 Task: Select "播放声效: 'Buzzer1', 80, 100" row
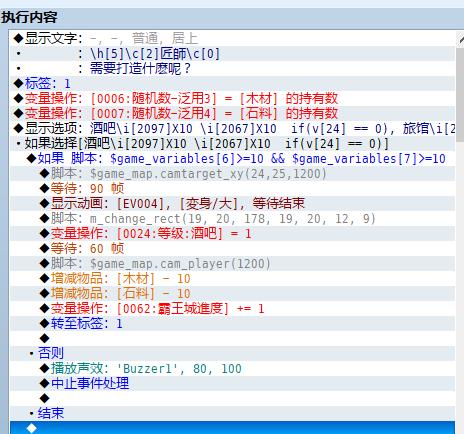tap(232, 368)
